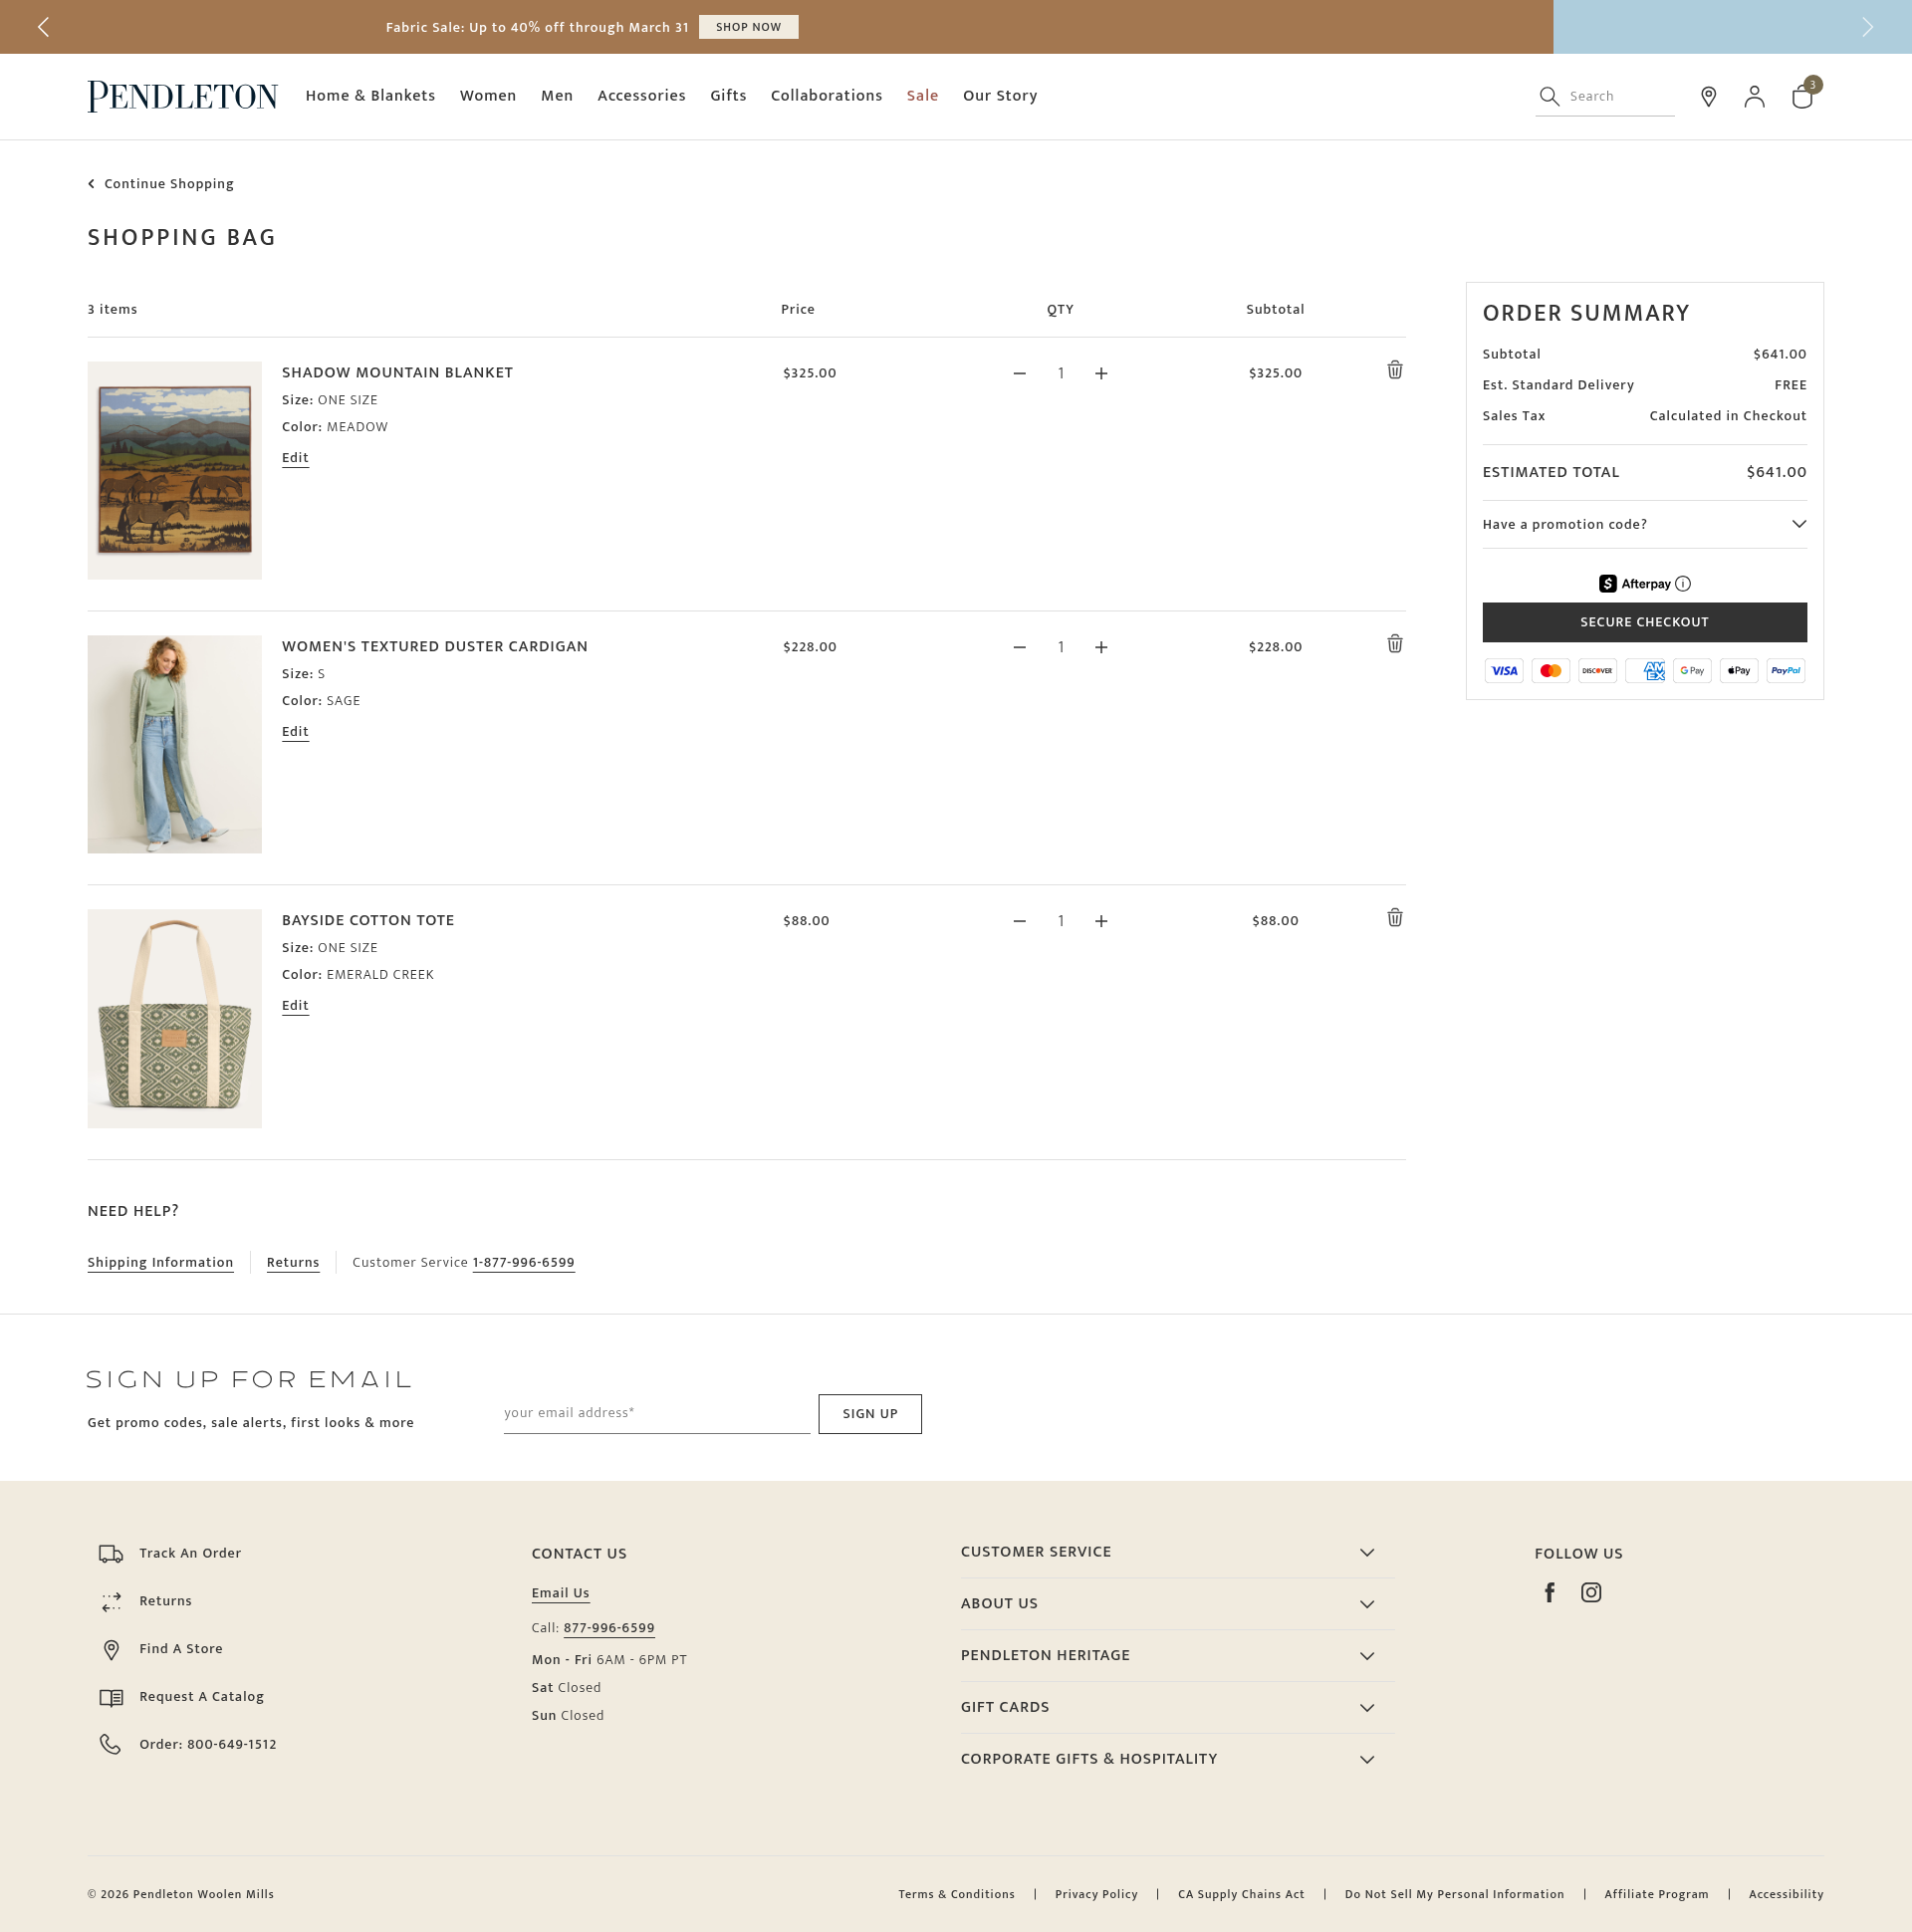Click the email address input field
1912x1932 pixels.
tap(656, 1413)
